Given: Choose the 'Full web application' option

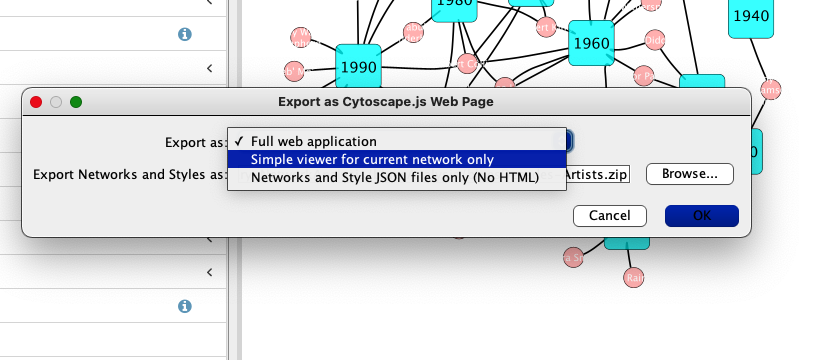Looking at the screenshot, I should (397, 142).
